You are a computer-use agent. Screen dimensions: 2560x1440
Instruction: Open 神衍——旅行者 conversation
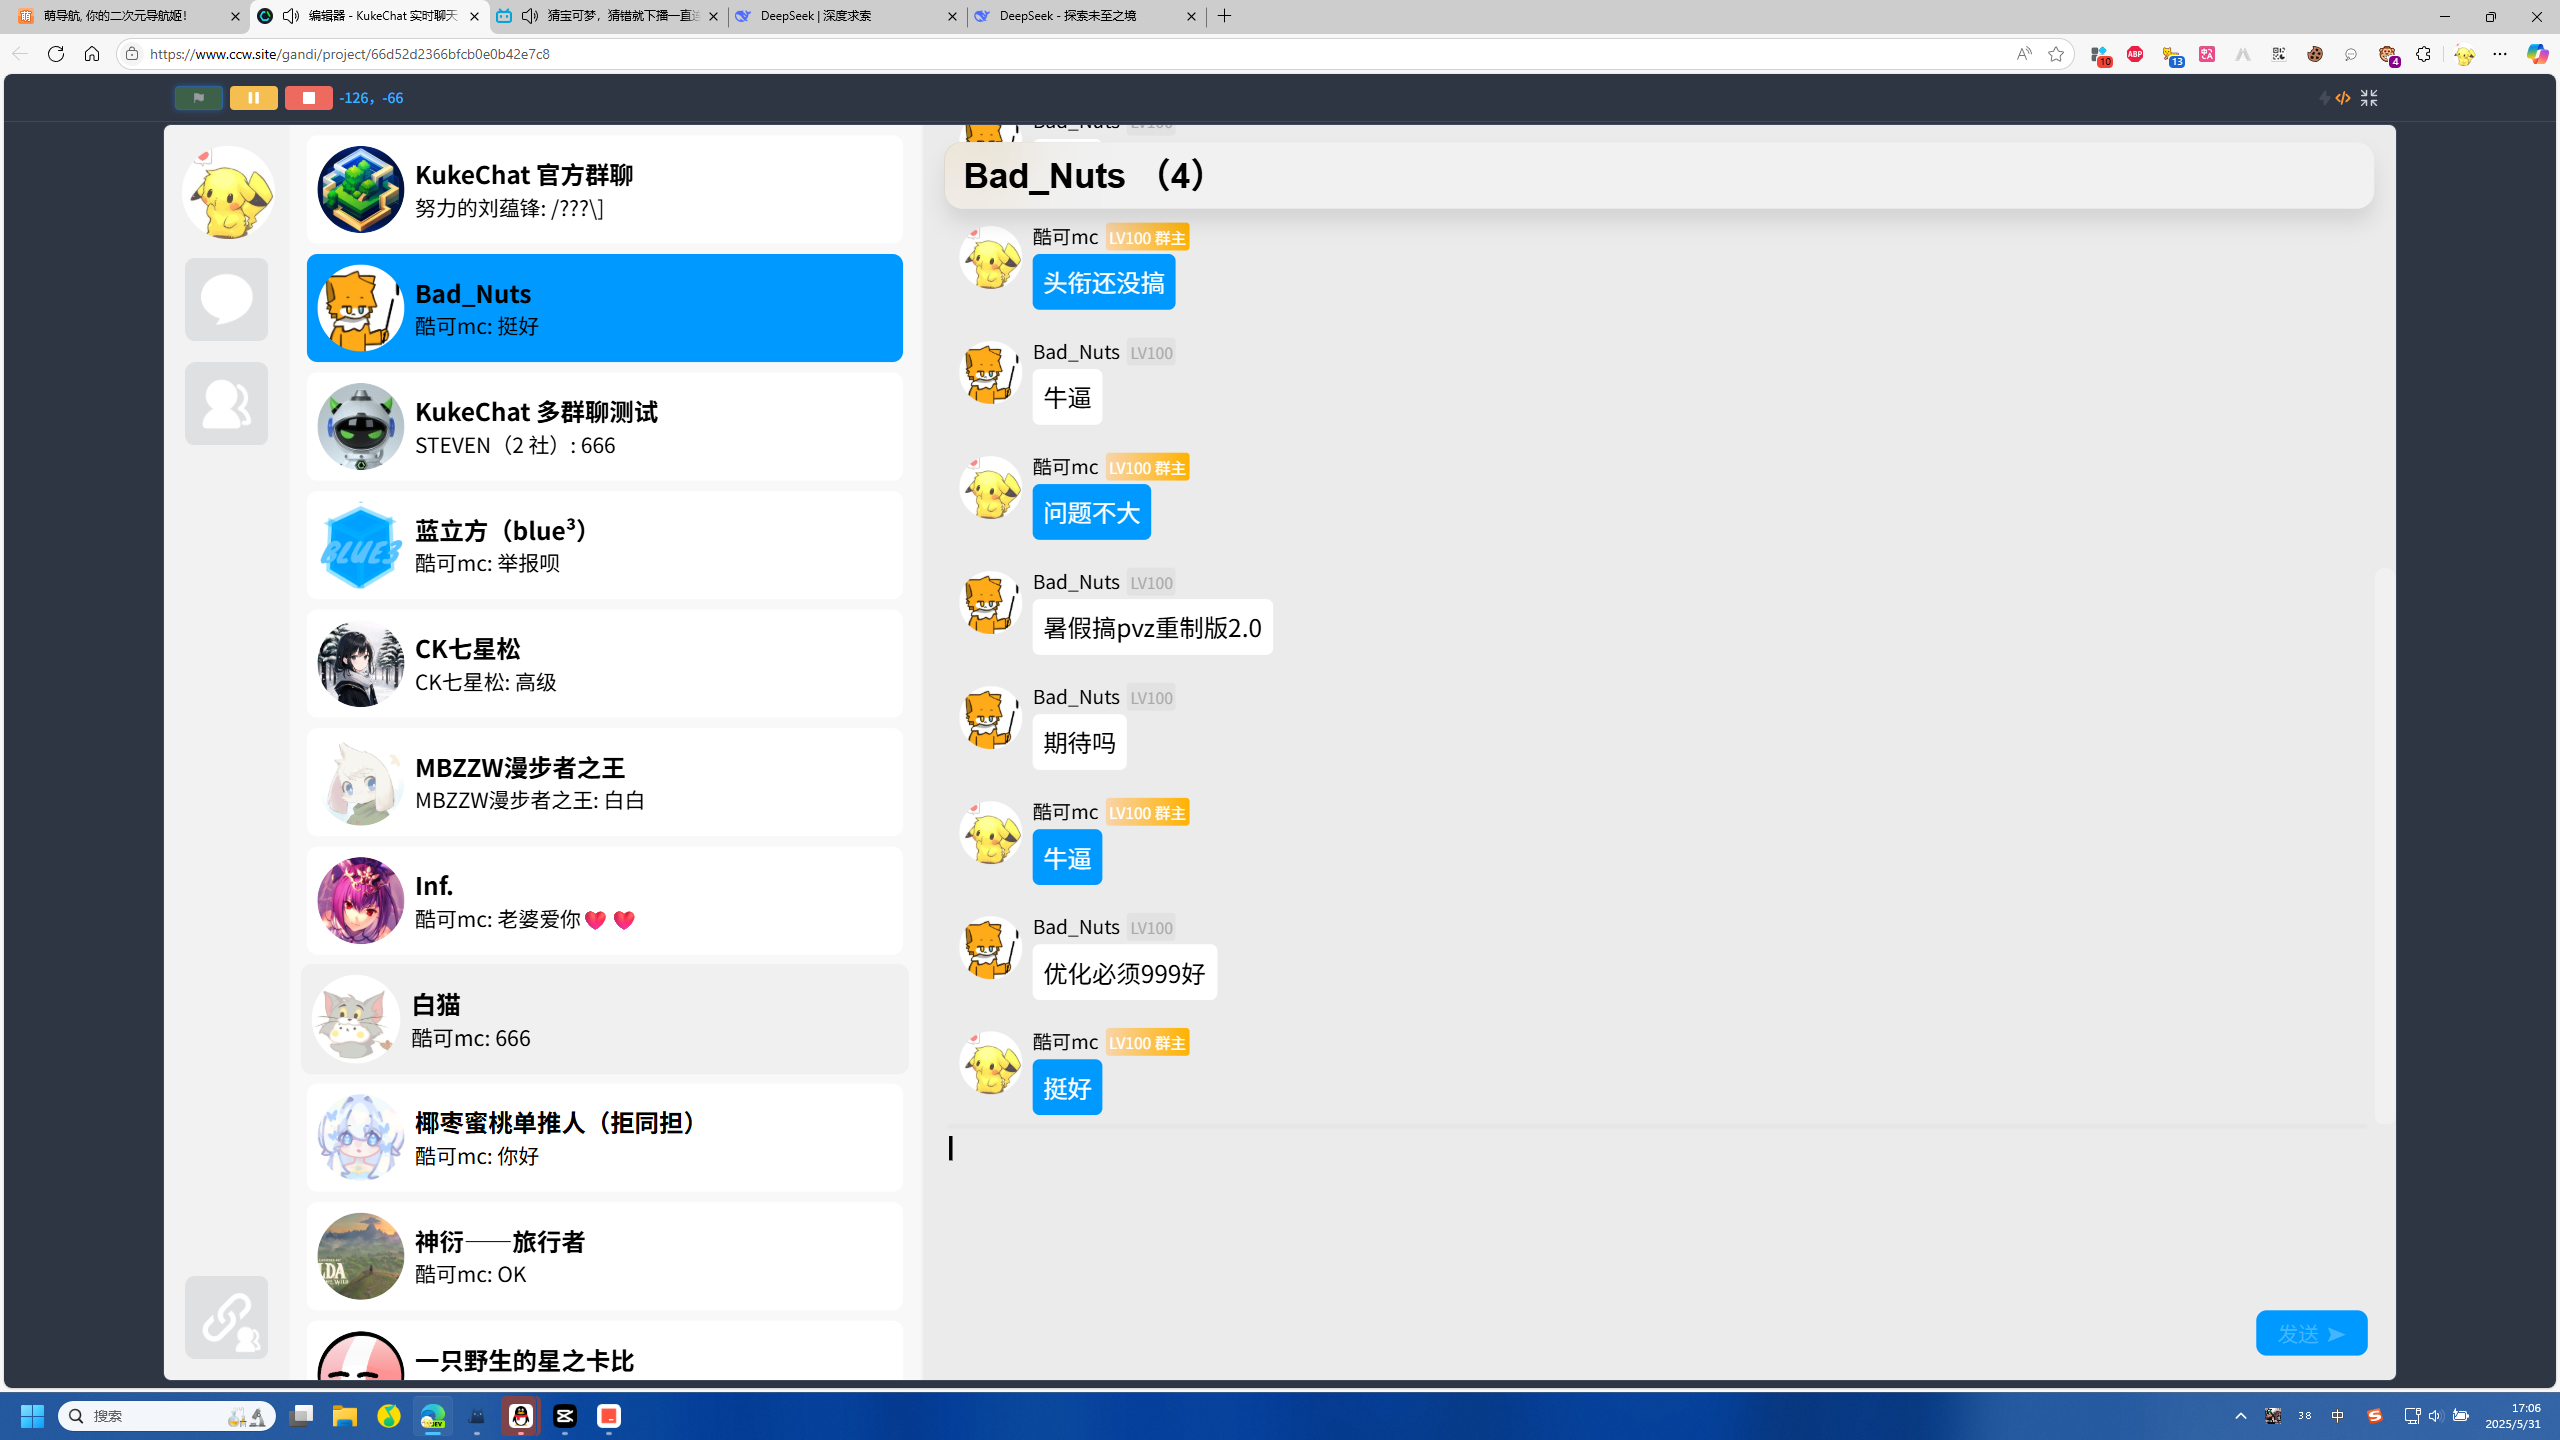pyautogui.click(x=604, y=1256)
